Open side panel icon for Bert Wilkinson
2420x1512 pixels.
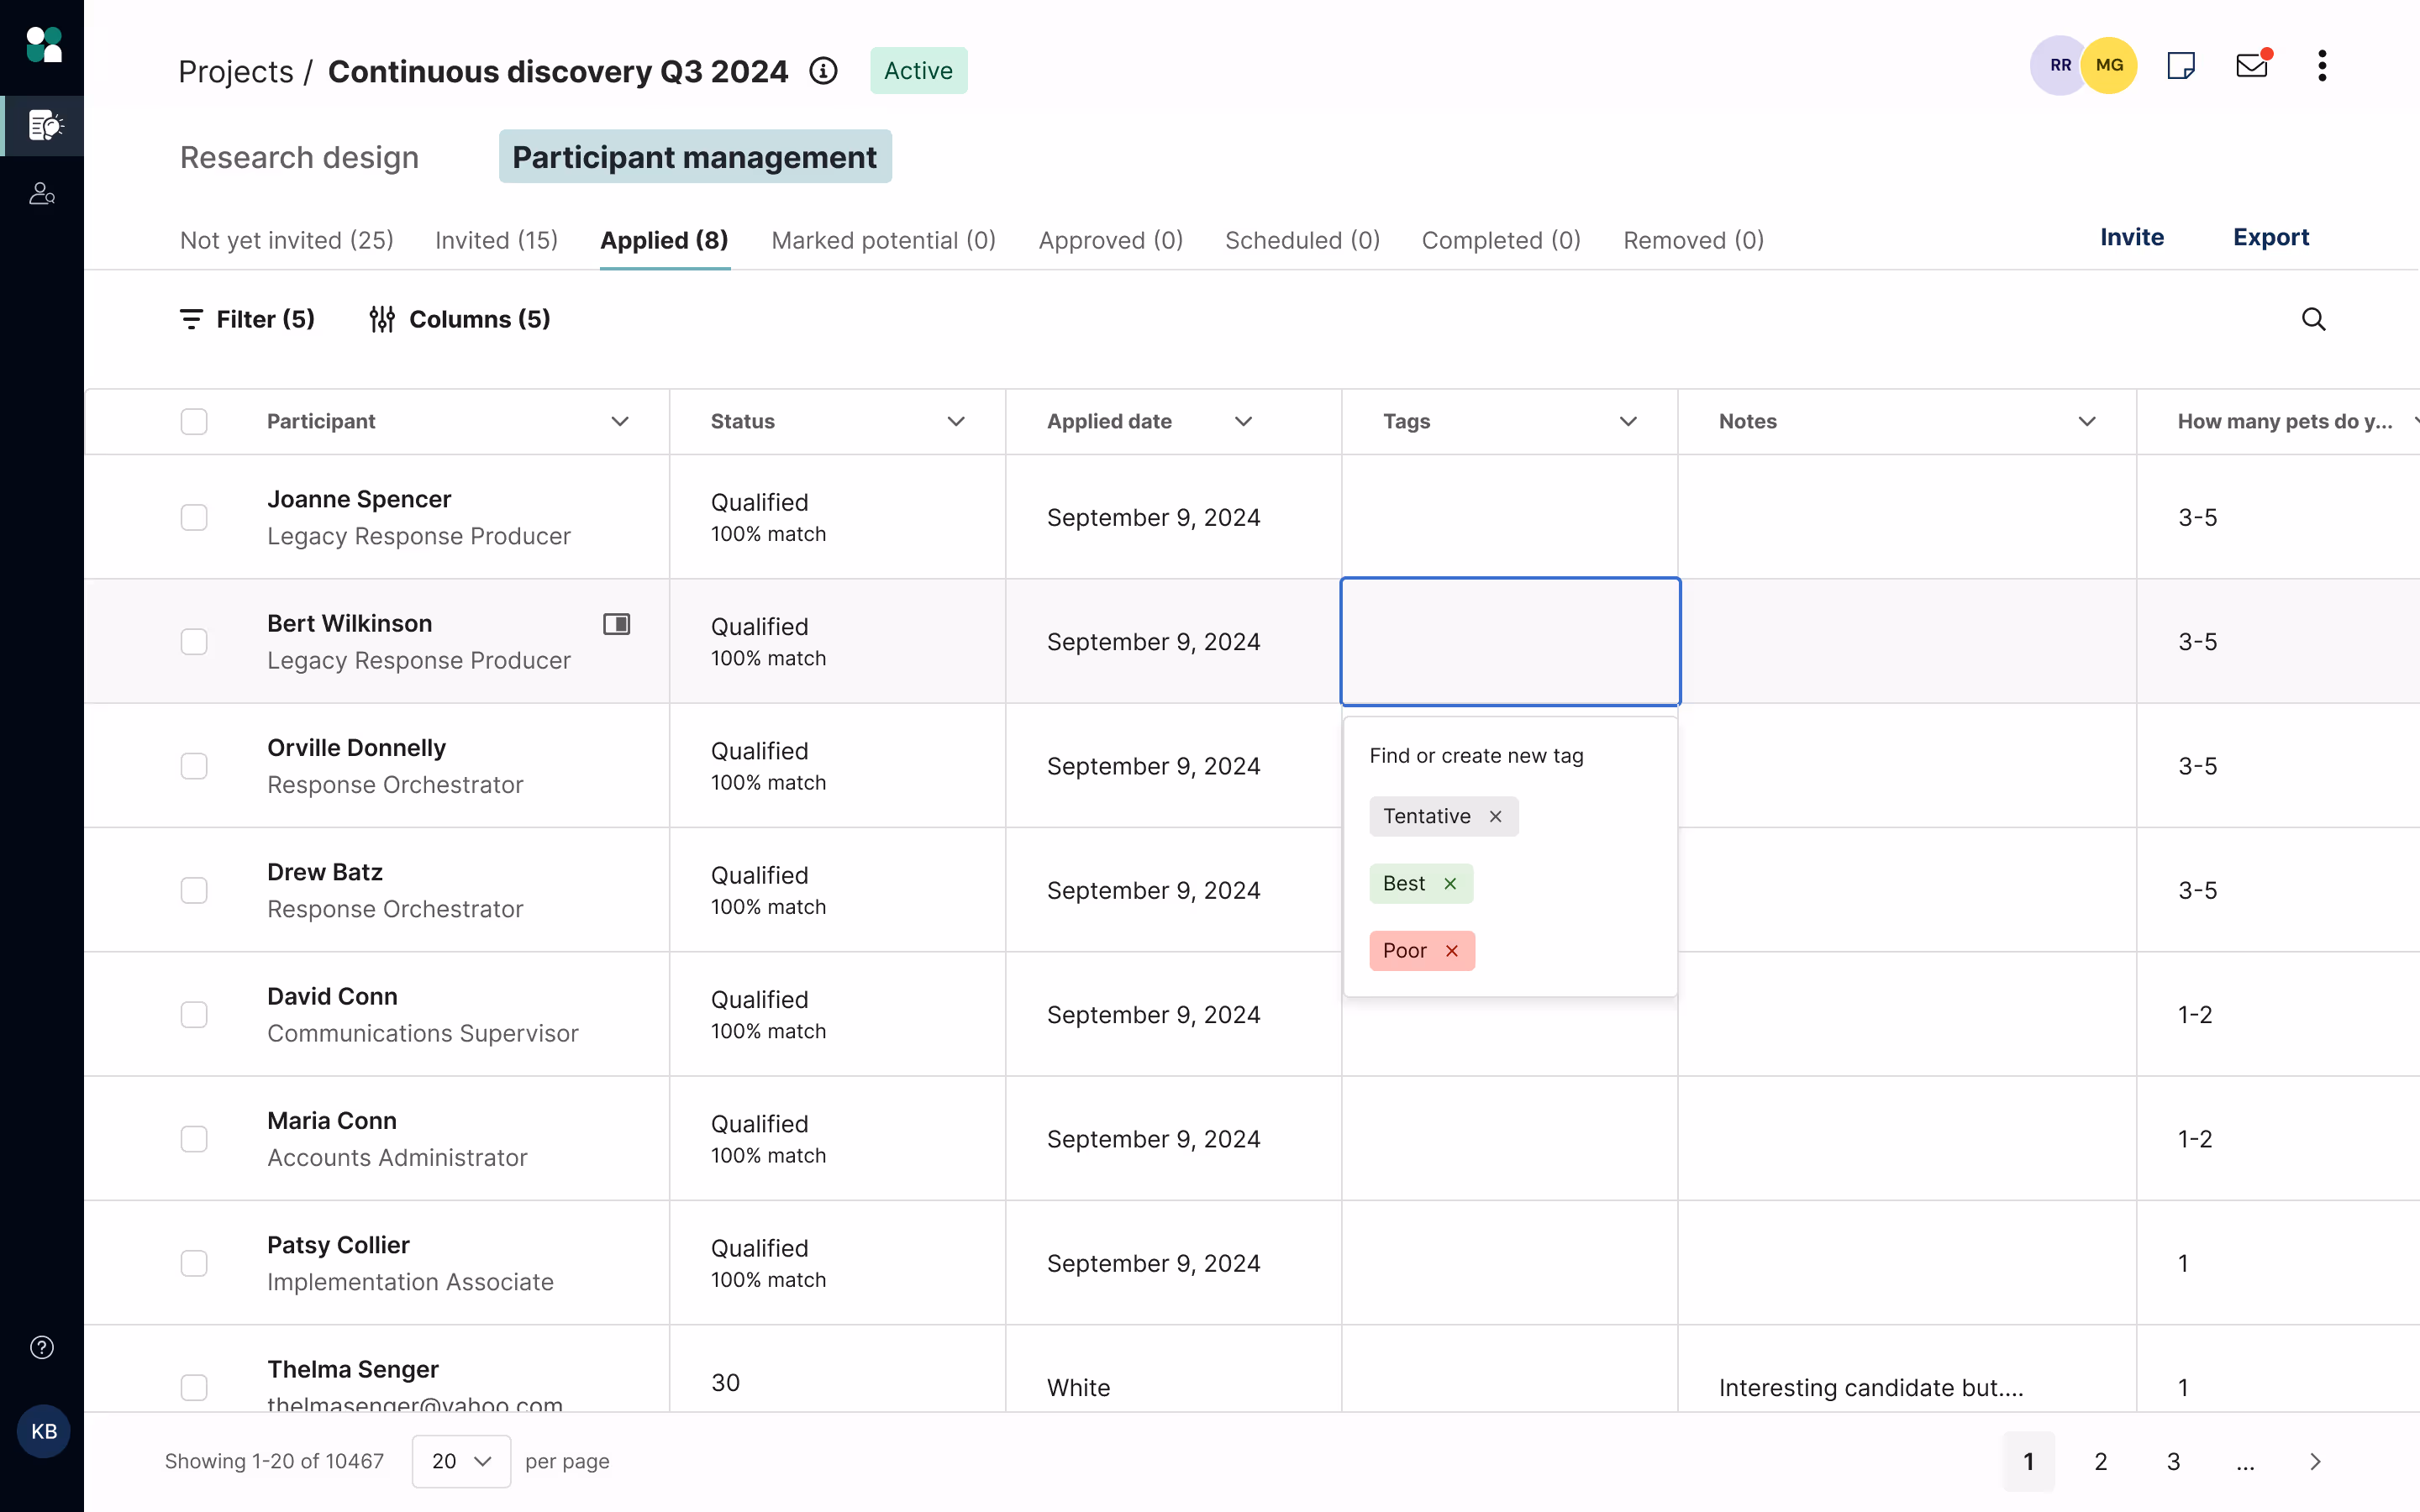616,624
